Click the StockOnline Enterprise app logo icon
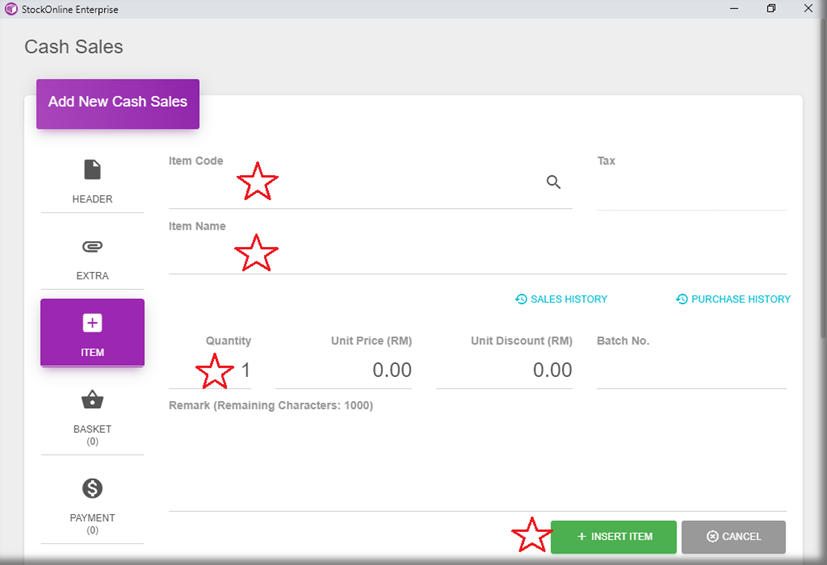827x565 pixels. pyautogui.click(x=11, y=8)
